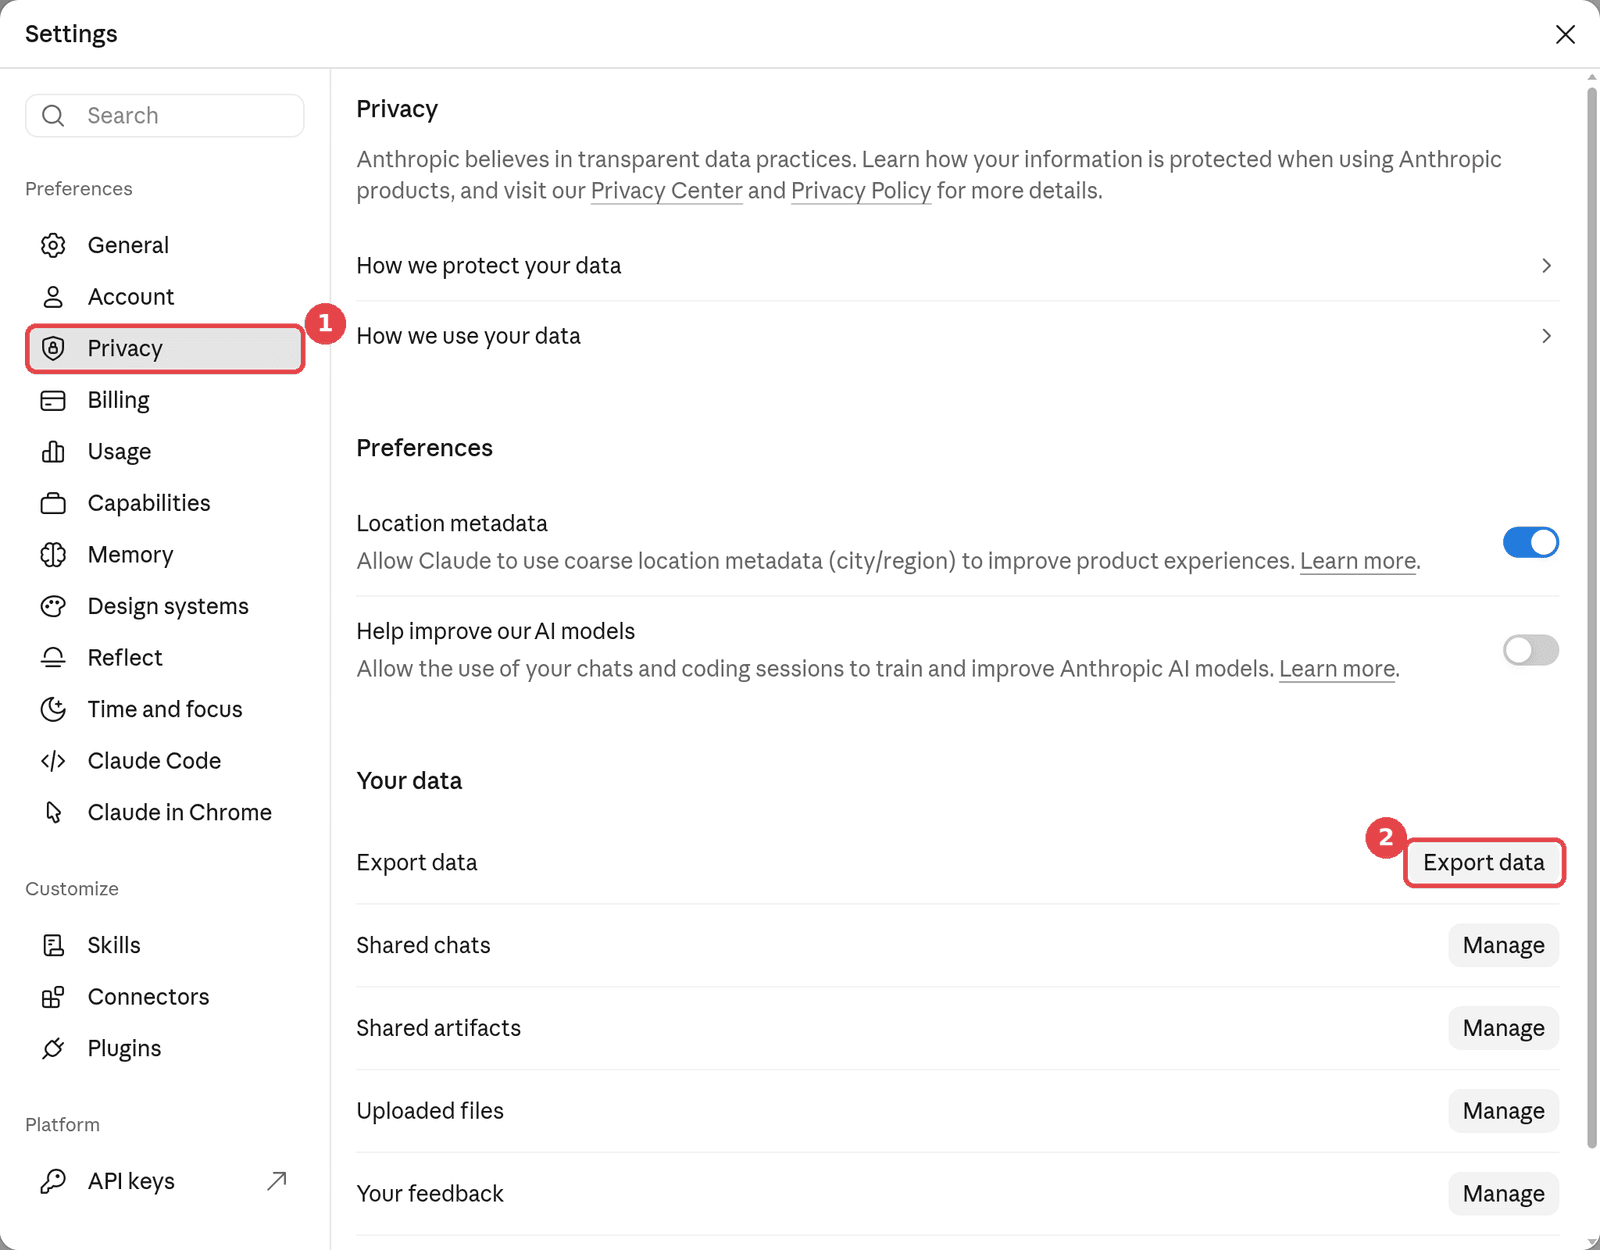Go to Memory settings label
Image resolution: width=1600 pixels, height=1250 pixels.
[x=131, y=555]
